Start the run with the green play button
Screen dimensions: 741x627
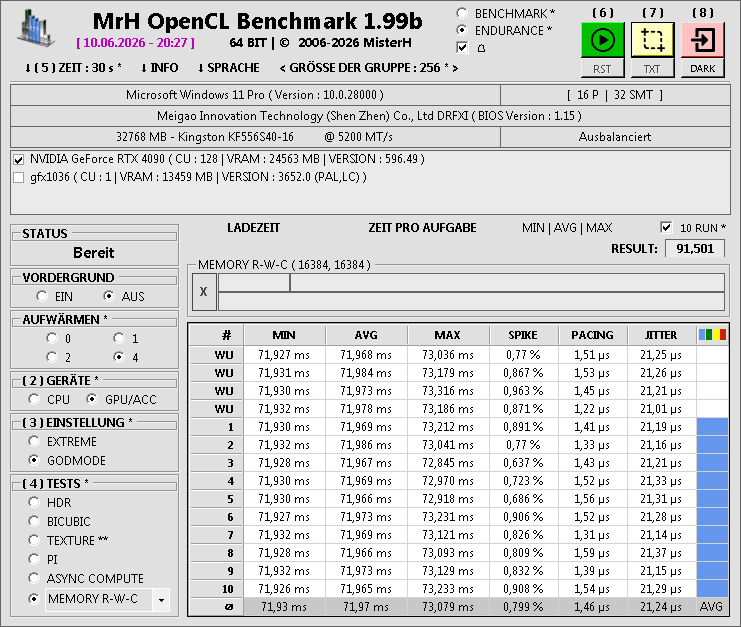coord(603,40)
